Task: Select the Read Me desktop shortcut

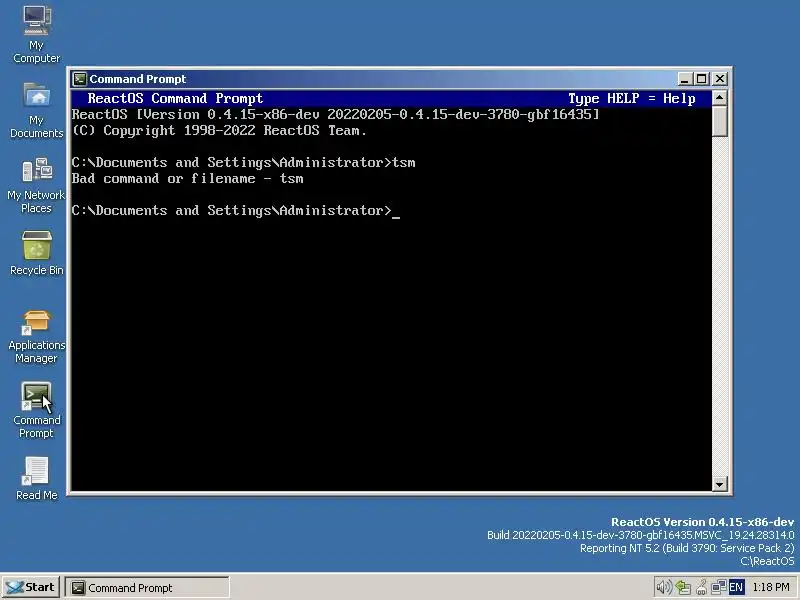Action: point(36,478)
